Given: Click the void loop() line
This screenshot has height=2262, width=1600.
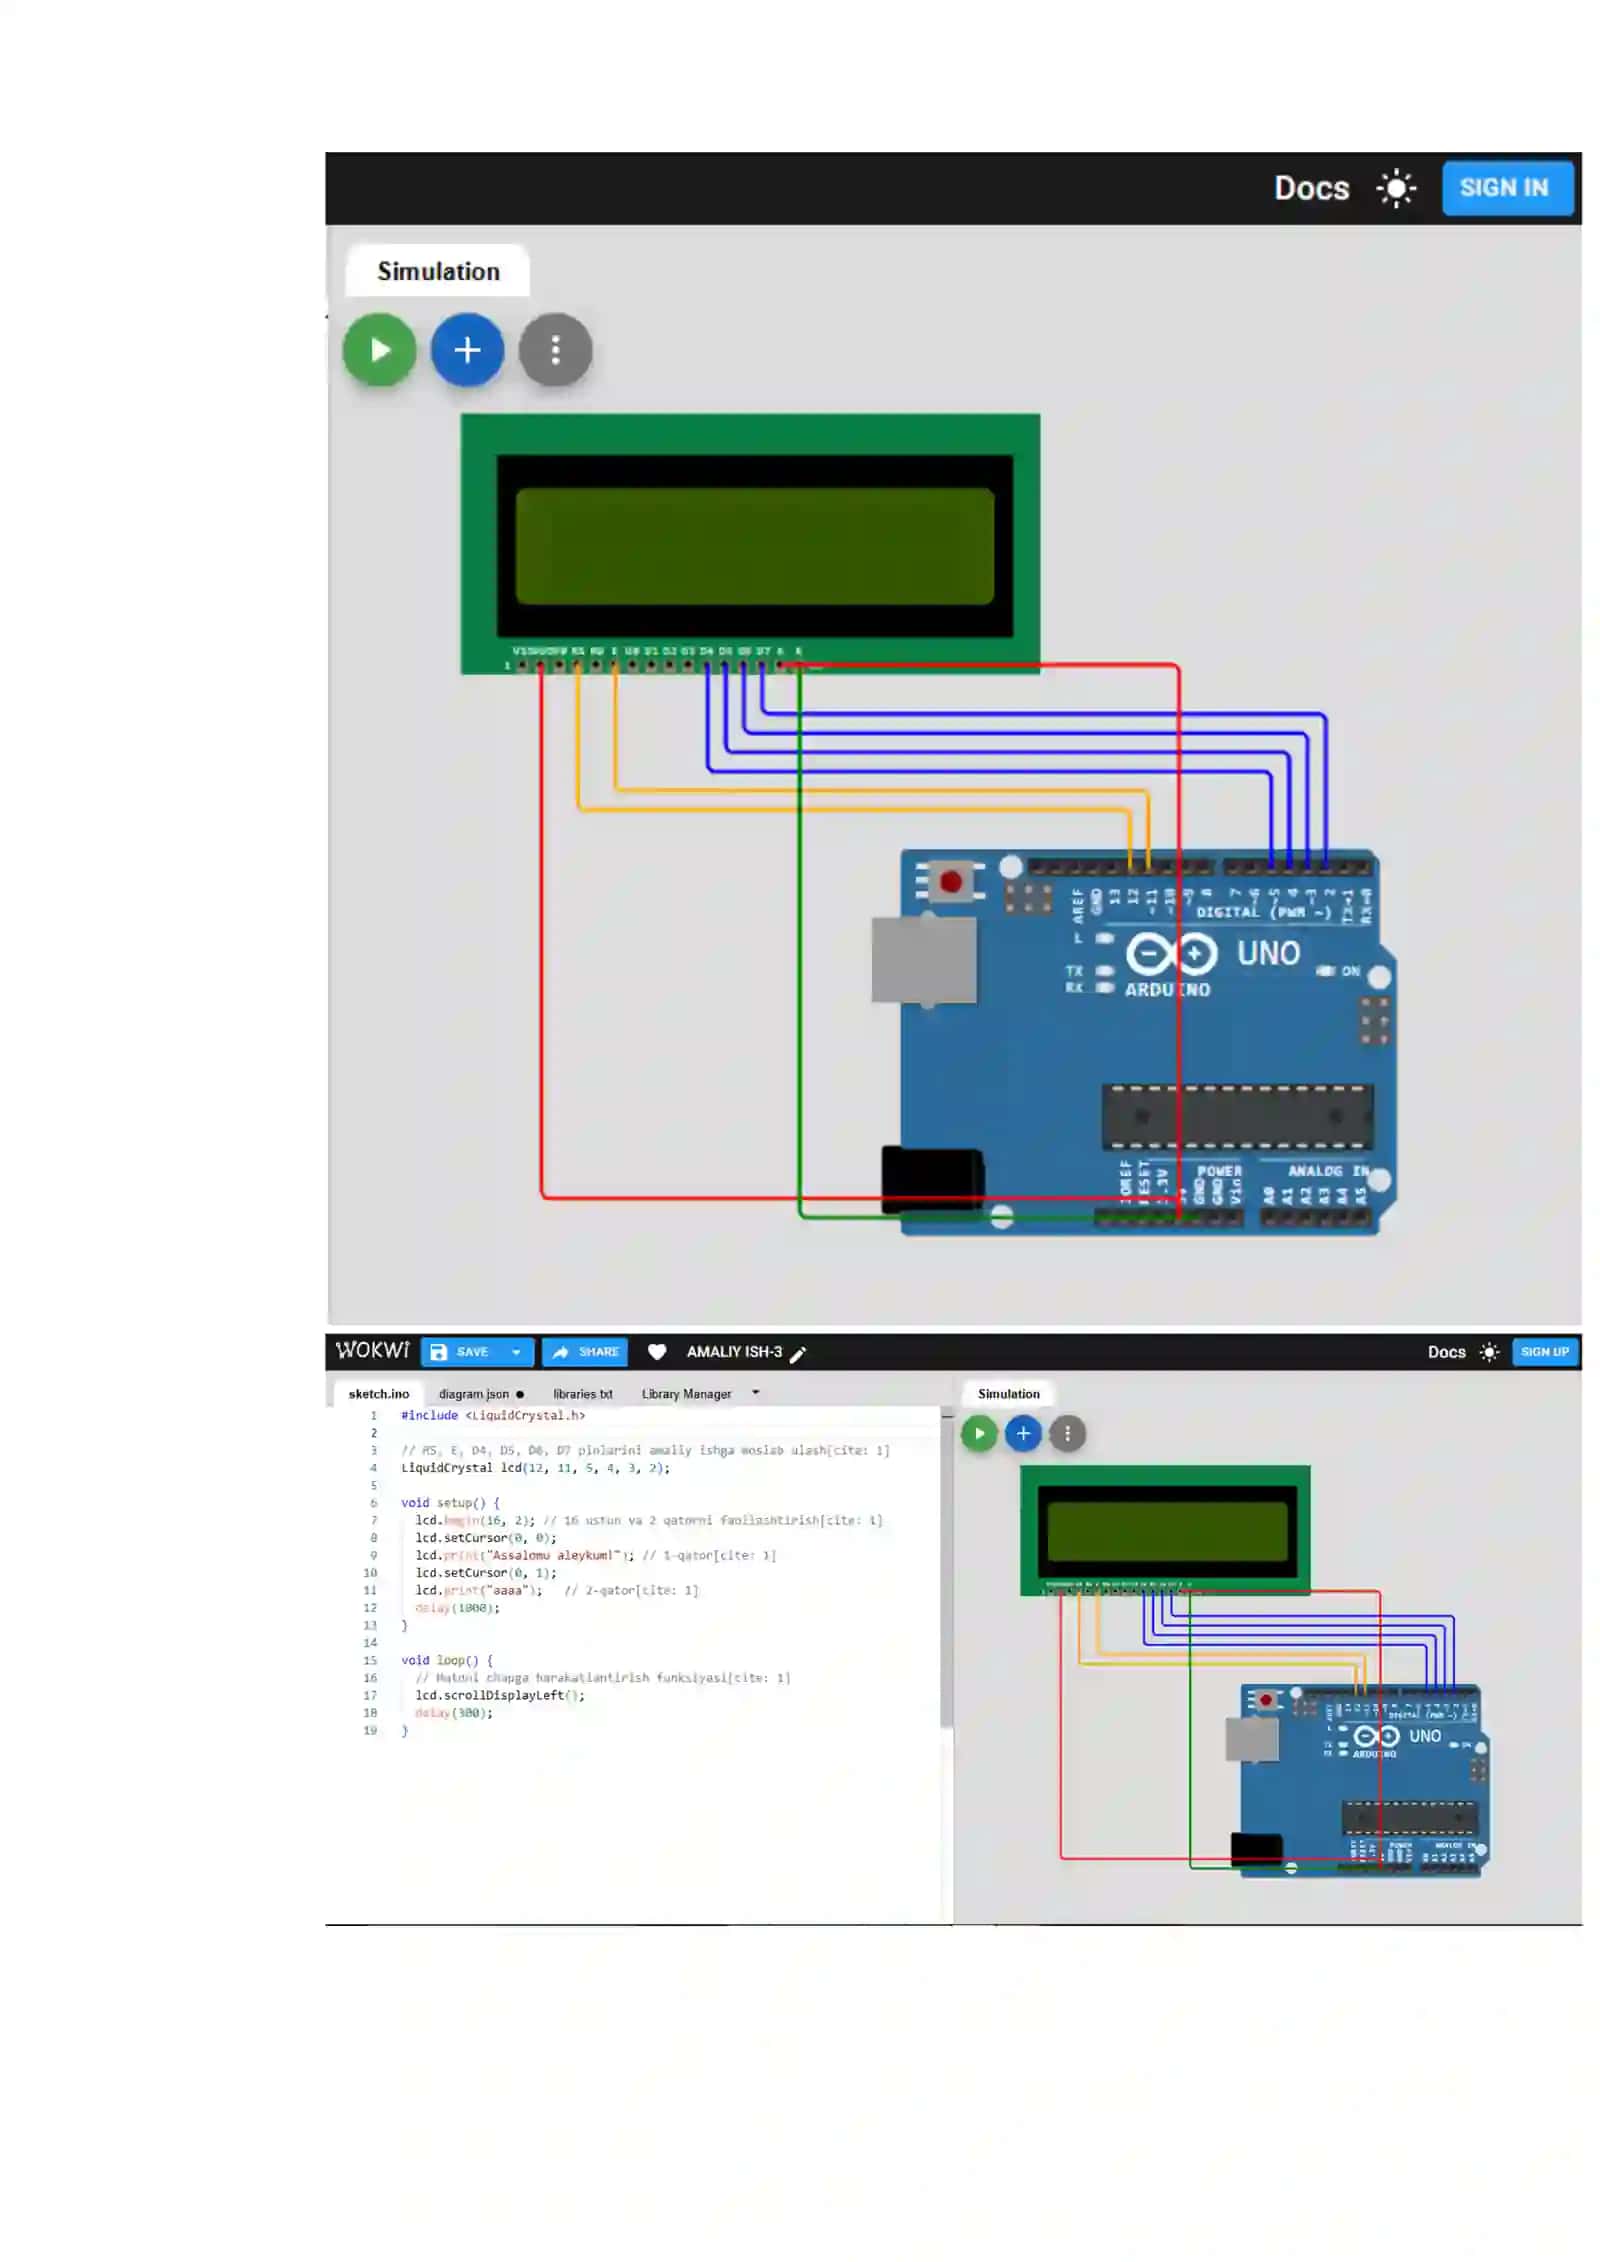Looking at the screenshot, I should pos(447,1660).
